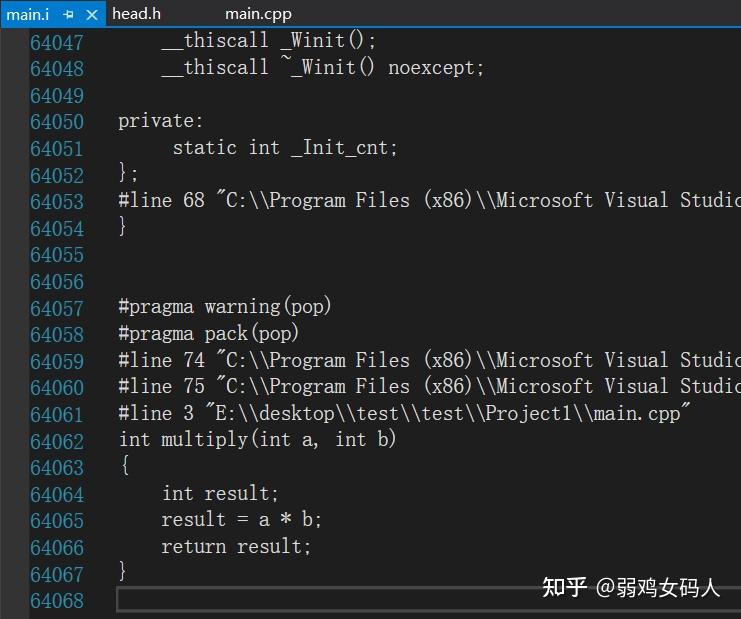Click the 'private:' access specifier

click(160, 121)
